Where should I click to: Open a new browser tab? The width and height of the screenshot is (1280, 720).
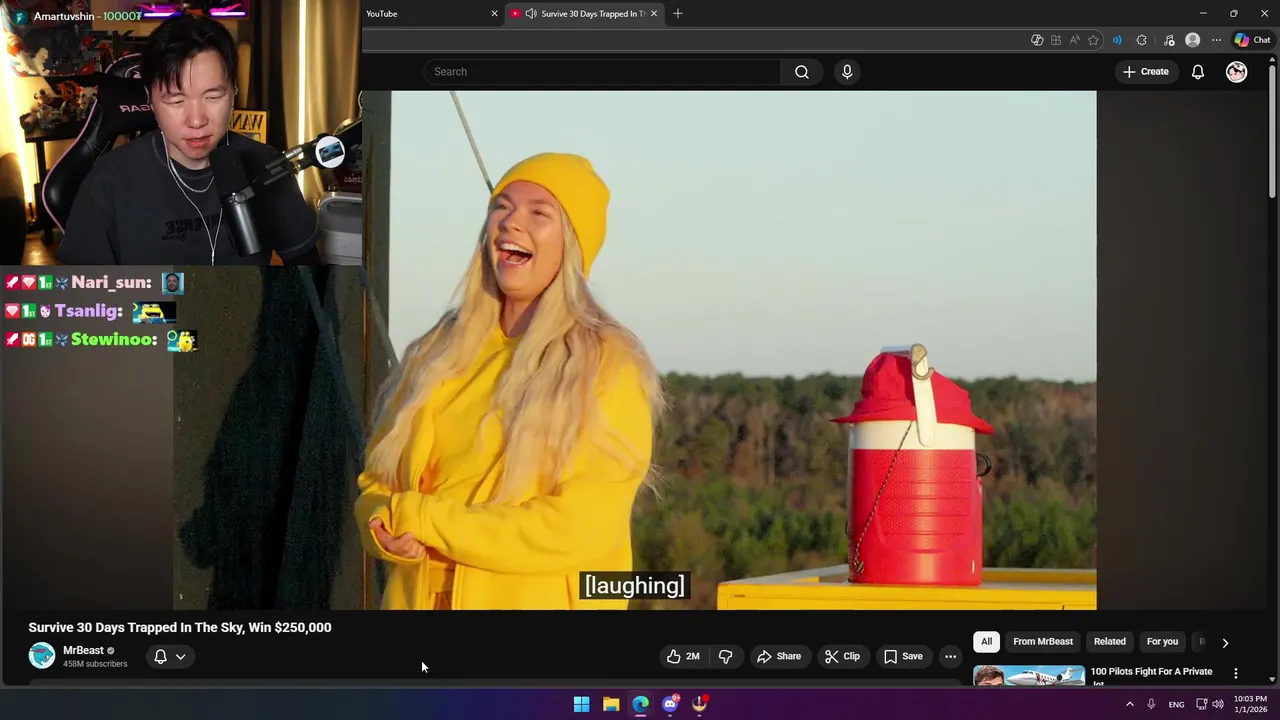(678, 14)
